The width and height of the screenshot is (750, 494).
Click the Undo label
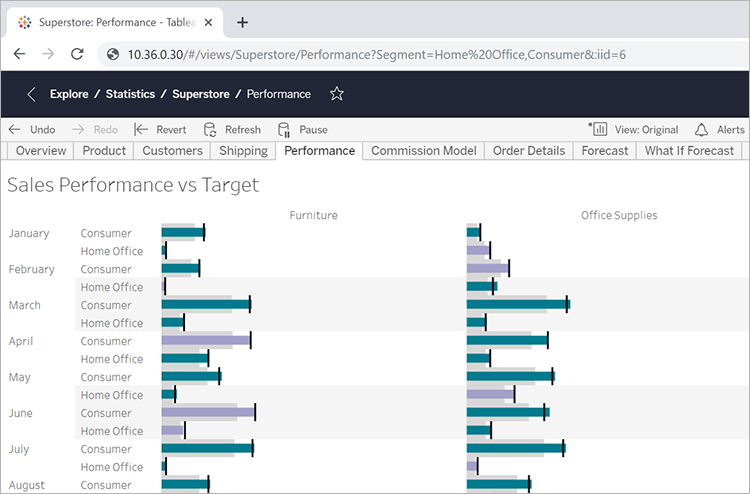click(x=43, y=130)
